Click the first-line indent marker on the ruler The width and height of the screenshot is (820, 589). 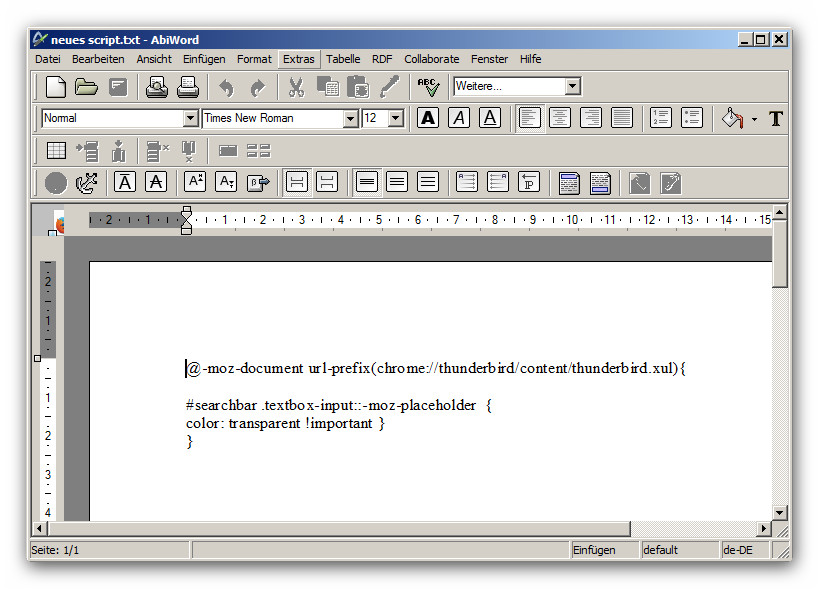point(186,211)
